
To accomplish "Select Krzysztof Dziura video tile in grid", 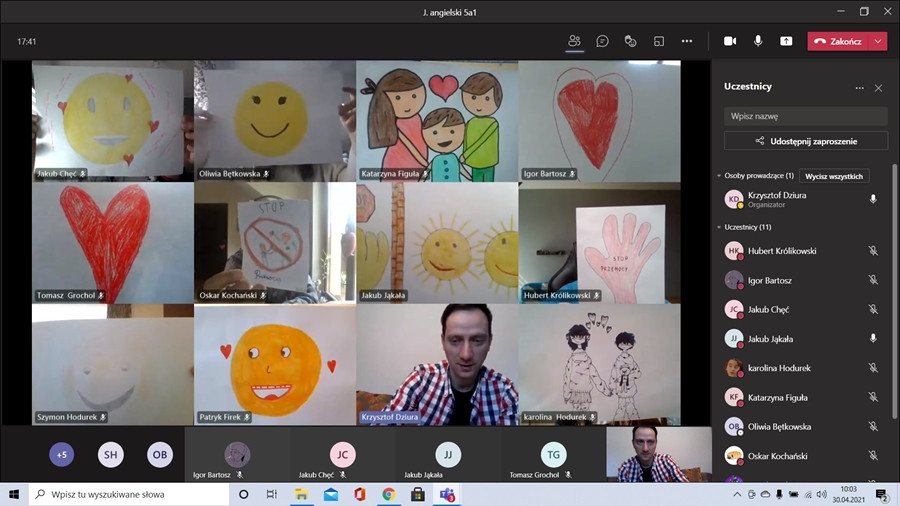I will pyautogui.click(x=437, y=364).
